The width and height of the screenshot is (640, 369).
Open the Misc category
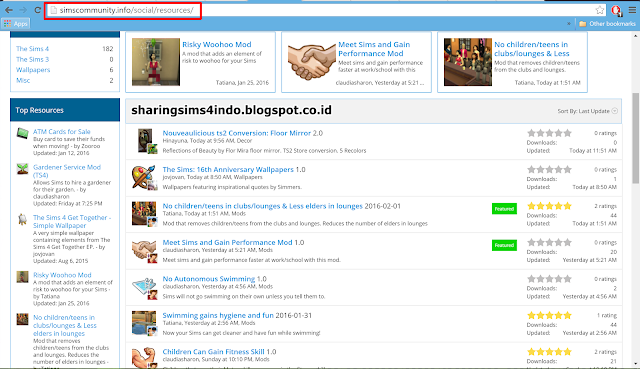[x=23, y=80]
